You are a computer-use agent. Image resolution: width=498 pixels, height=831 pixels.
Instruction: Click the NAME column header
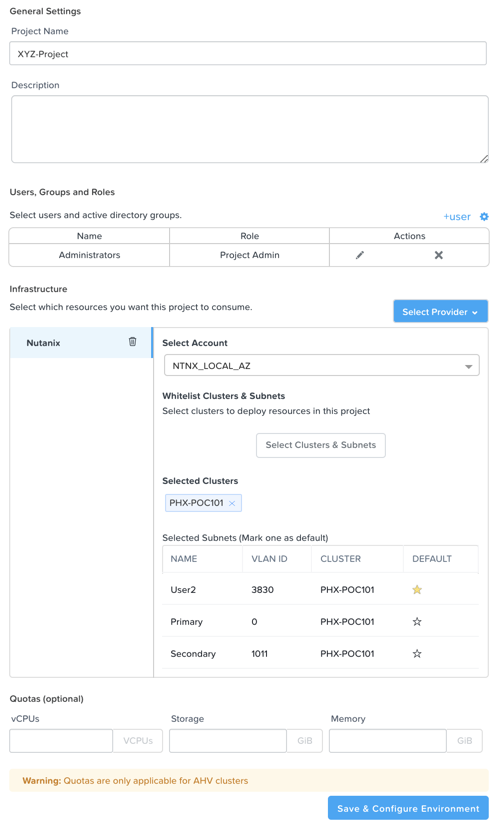pyautogui.click(x=184, y=559)
